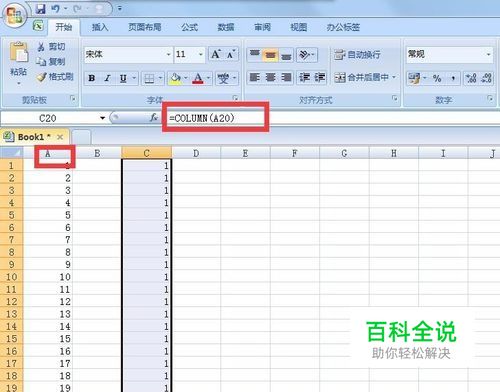Toggle middle vertical alignment
This screenshot has width=500, height=392.
270,54
